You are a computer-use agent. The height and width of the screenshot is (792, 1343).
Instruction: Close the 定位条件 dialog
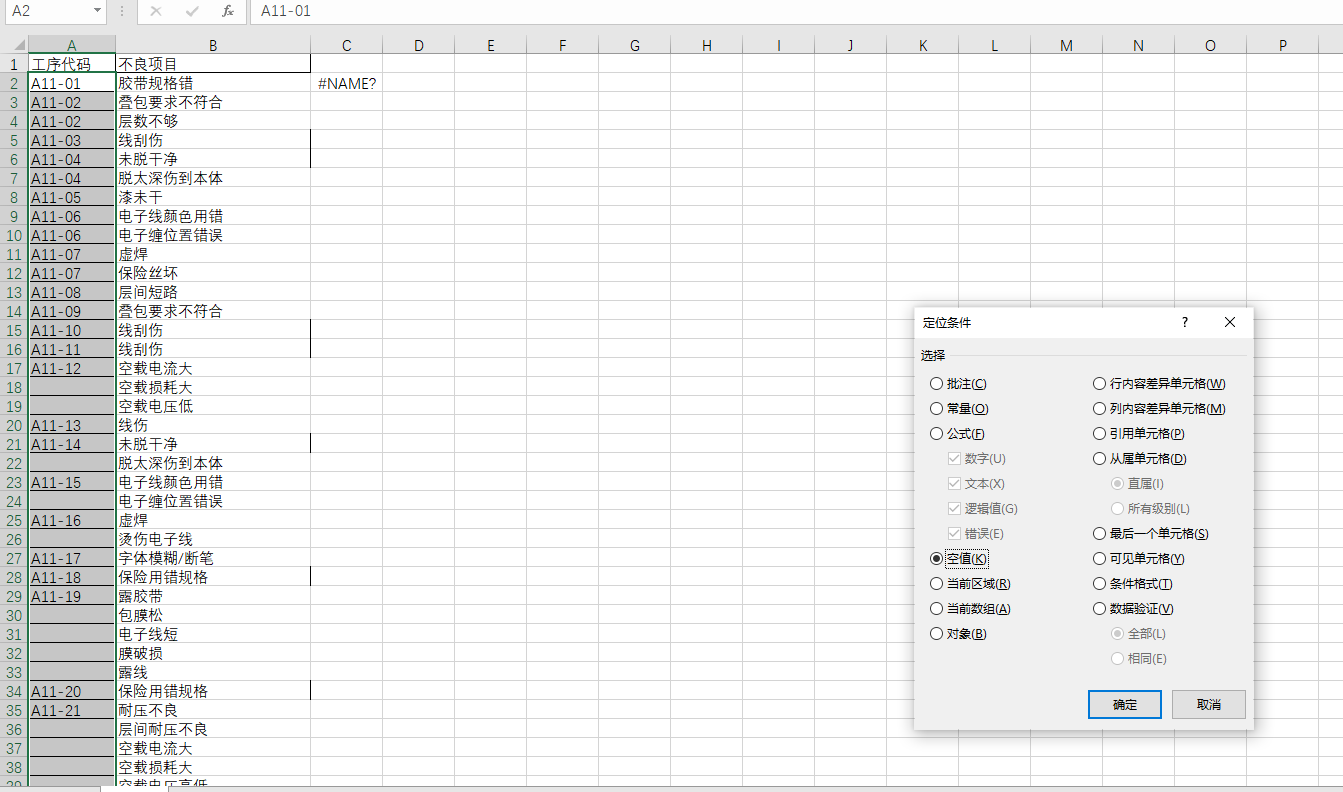click(x=1230, y=323)
